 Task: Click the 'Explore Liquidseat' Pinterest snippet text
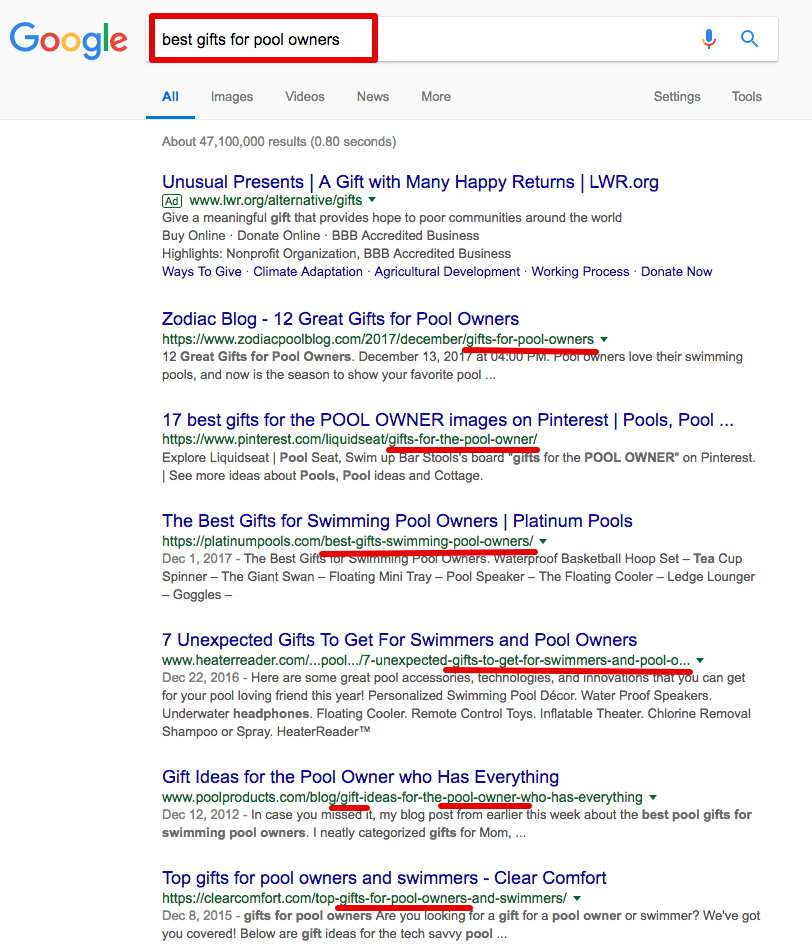click(459, 467)
